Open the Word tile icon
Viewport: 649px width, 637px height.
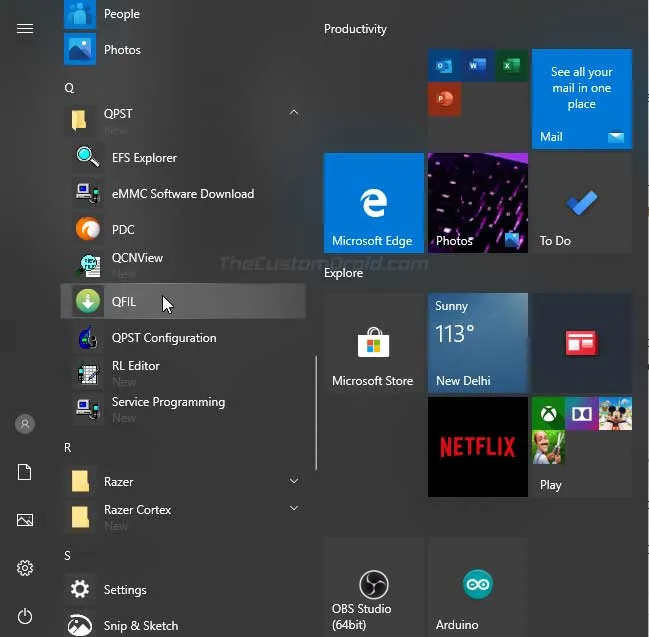[478, 65]
